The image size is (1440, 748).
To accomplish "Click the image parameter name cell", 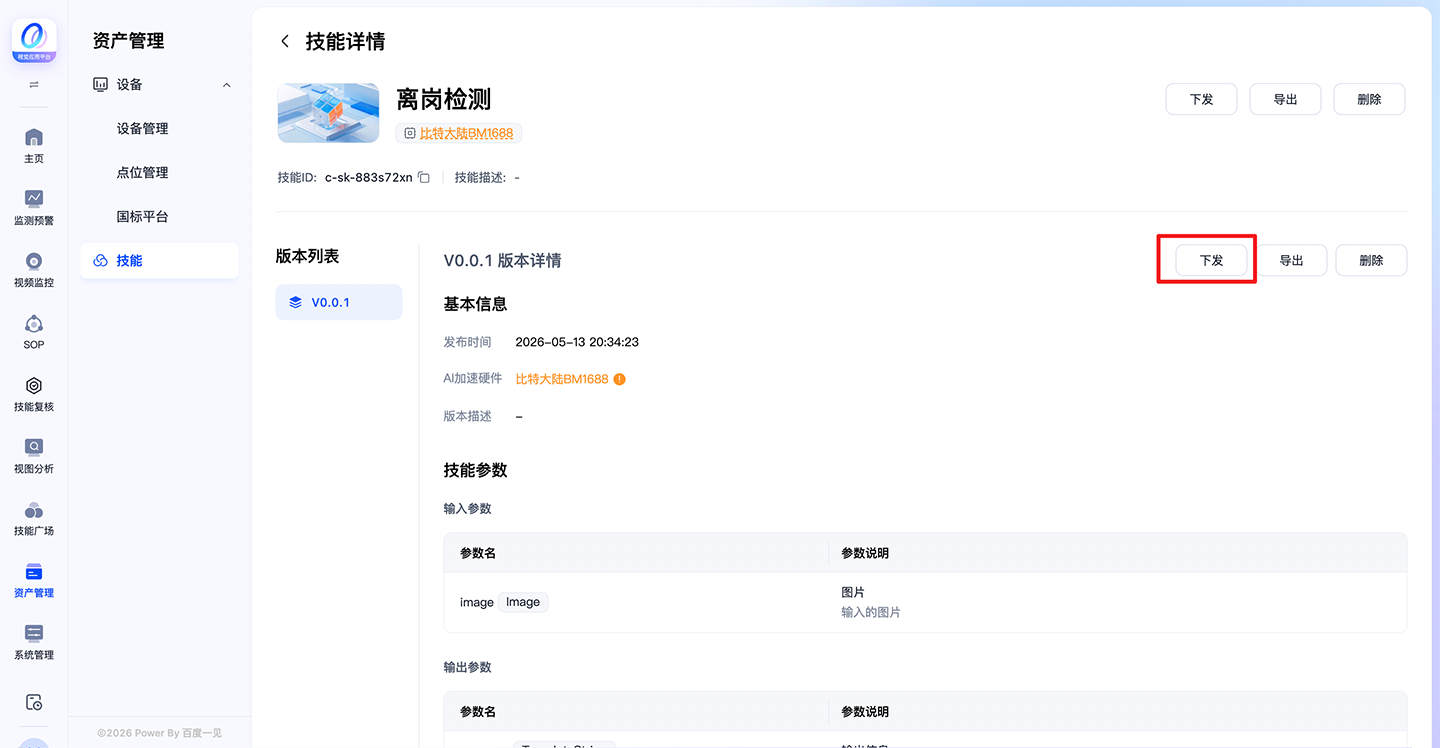I will tap(636, 602).
